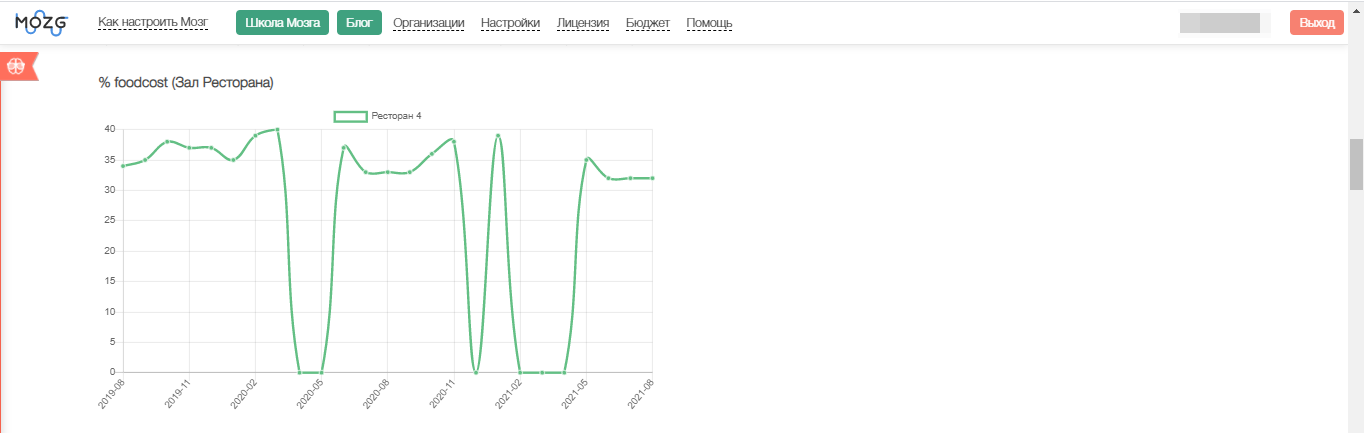Click the blurred username in header
The width and height of the screenshot is (1364, 433).
click(1224, 23)
